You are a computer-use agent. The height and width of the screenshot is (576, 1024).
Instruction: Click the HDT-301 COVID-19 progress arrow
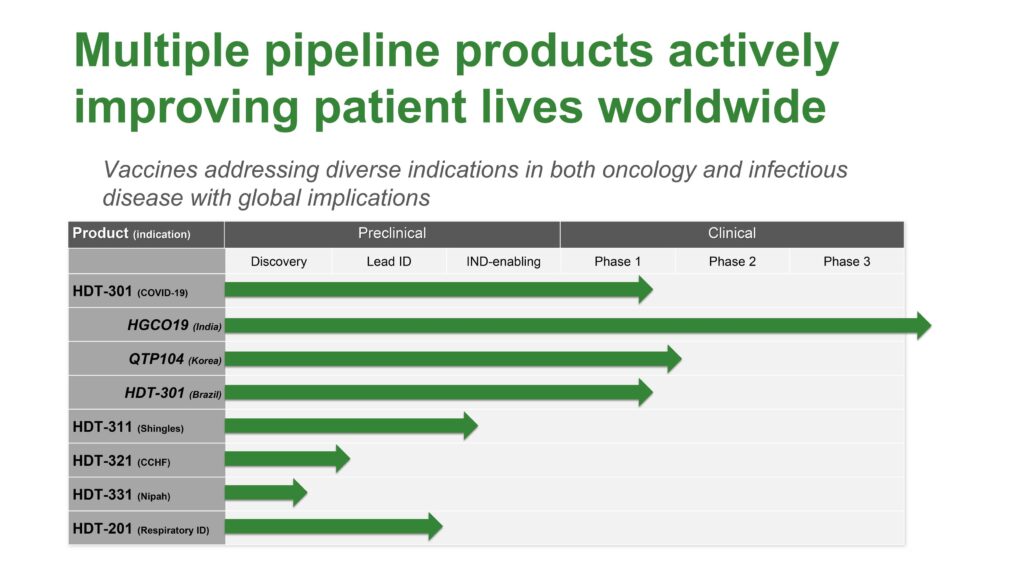[x=439, y=290]
